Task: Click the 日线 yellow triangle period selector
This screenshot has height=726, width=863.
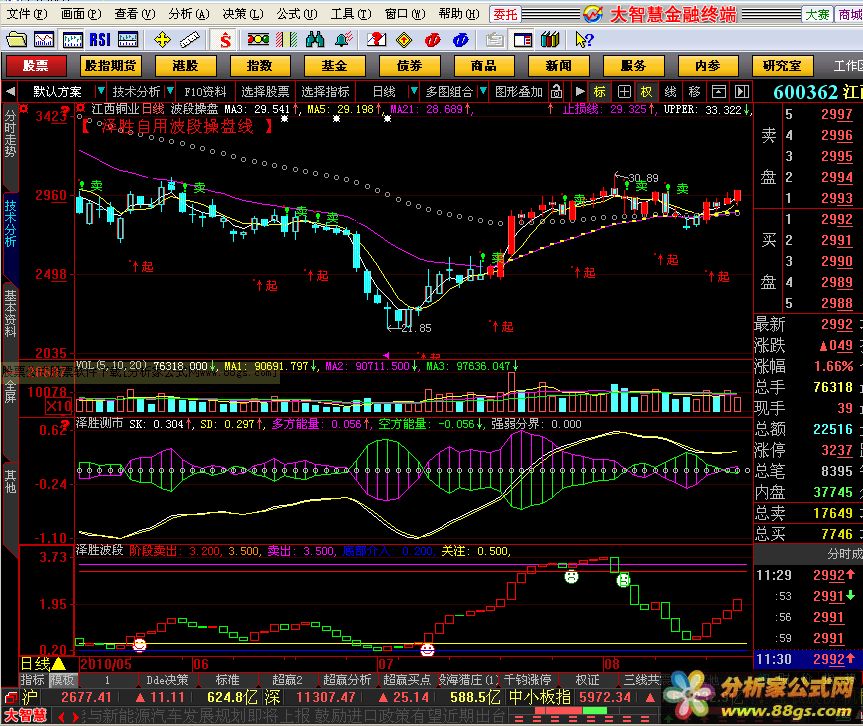Action: (43, 664)
